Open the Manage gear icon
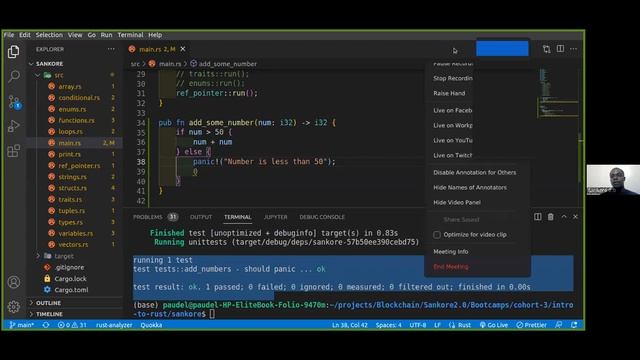 (13, 307)
